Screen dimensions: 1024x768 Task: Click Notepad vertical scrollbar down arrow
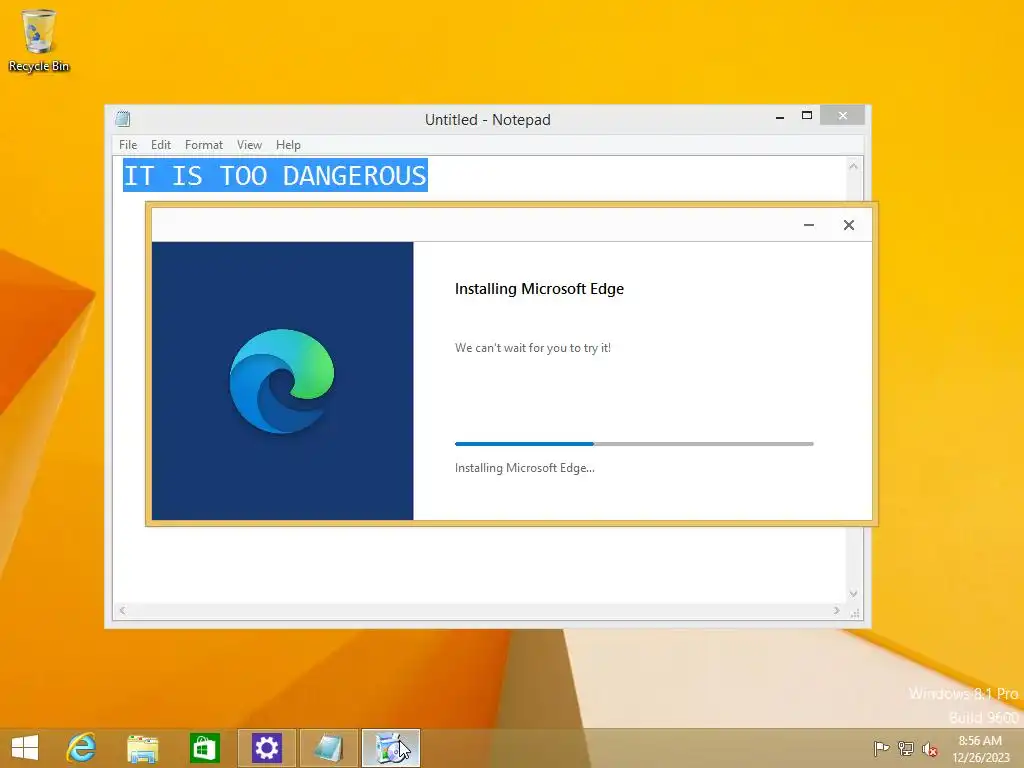(x=853, y=594)
